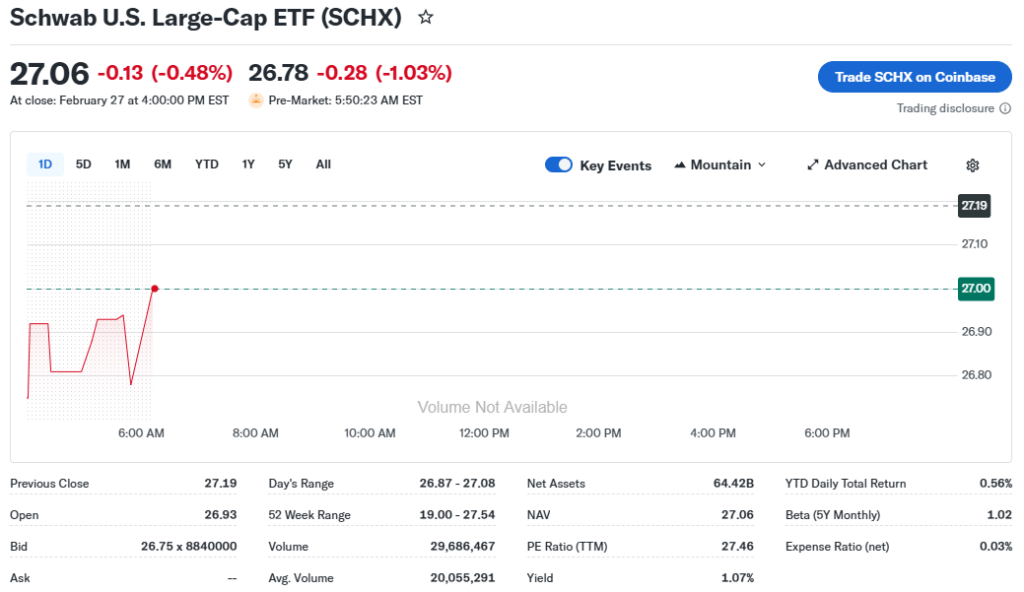Expand the Mountain chart style dropdown
1024x592 pixels.
[761, 165]
